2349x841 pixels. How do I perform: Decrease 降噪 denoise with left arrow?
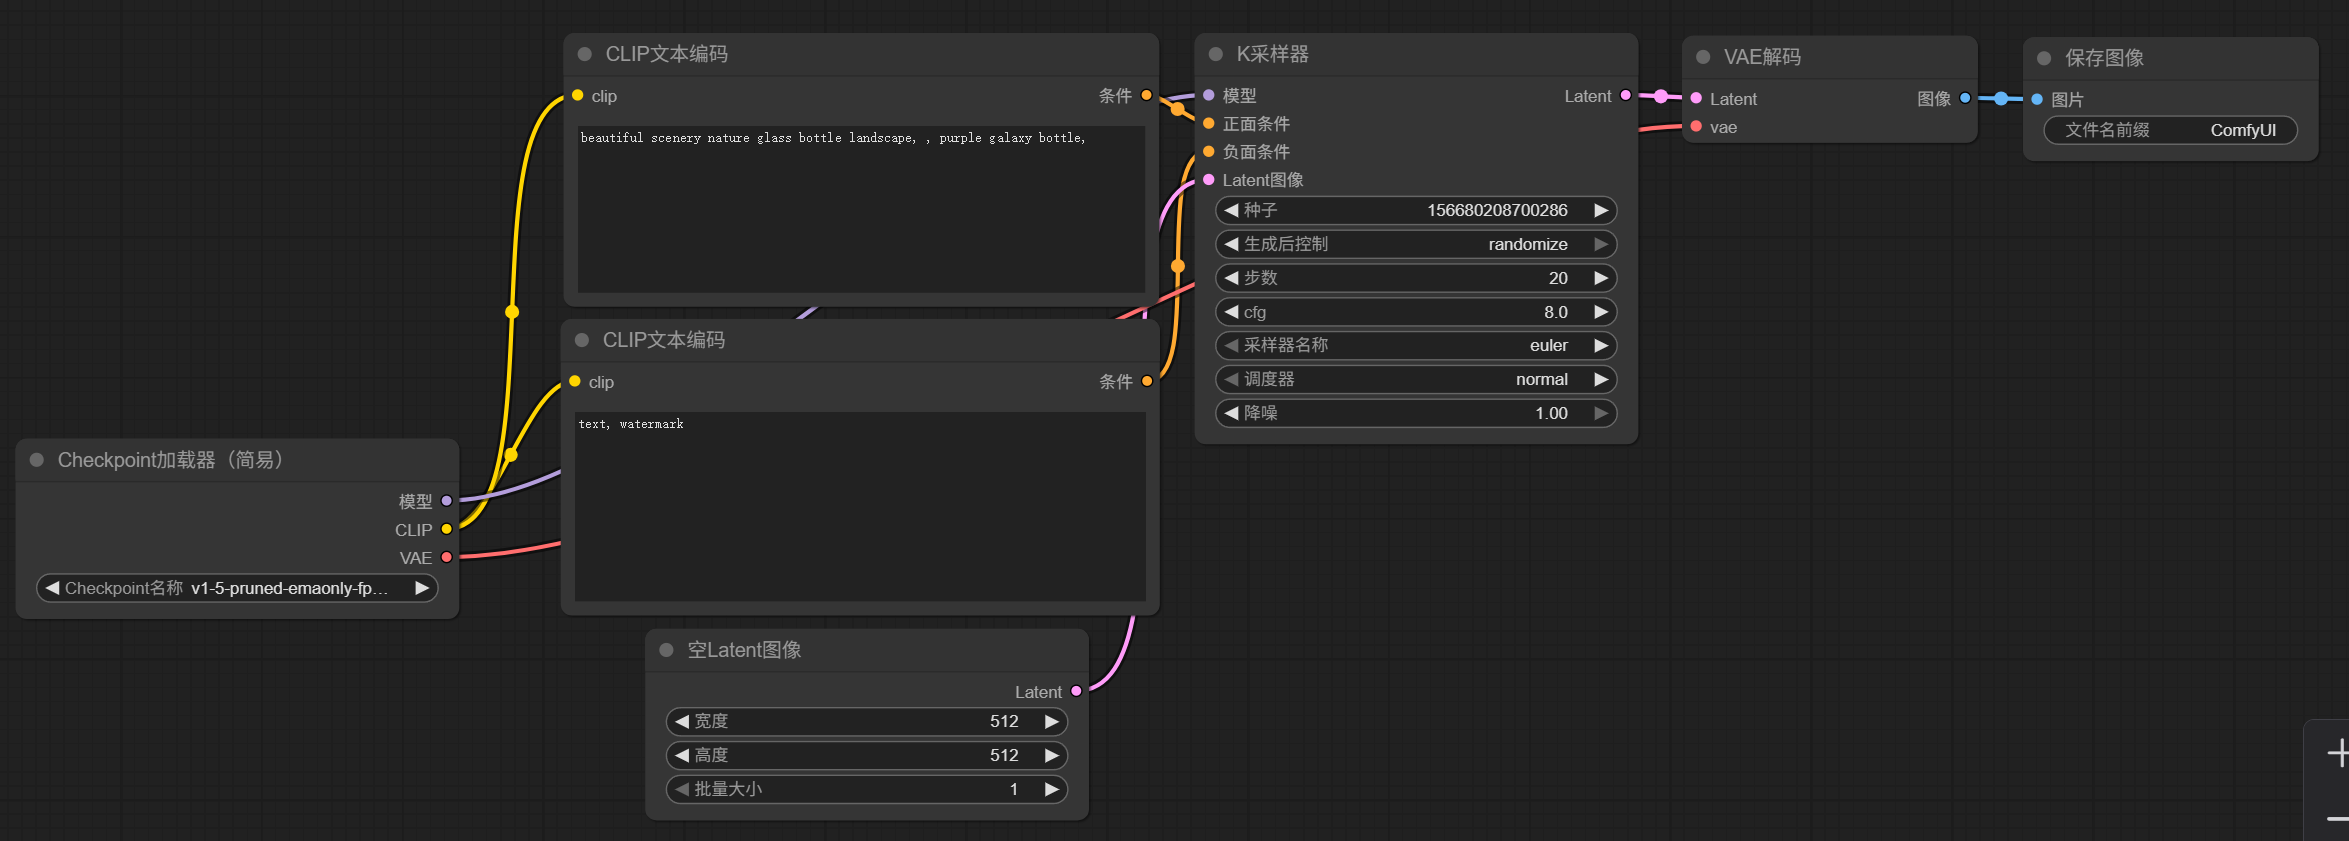(1232, 413)
